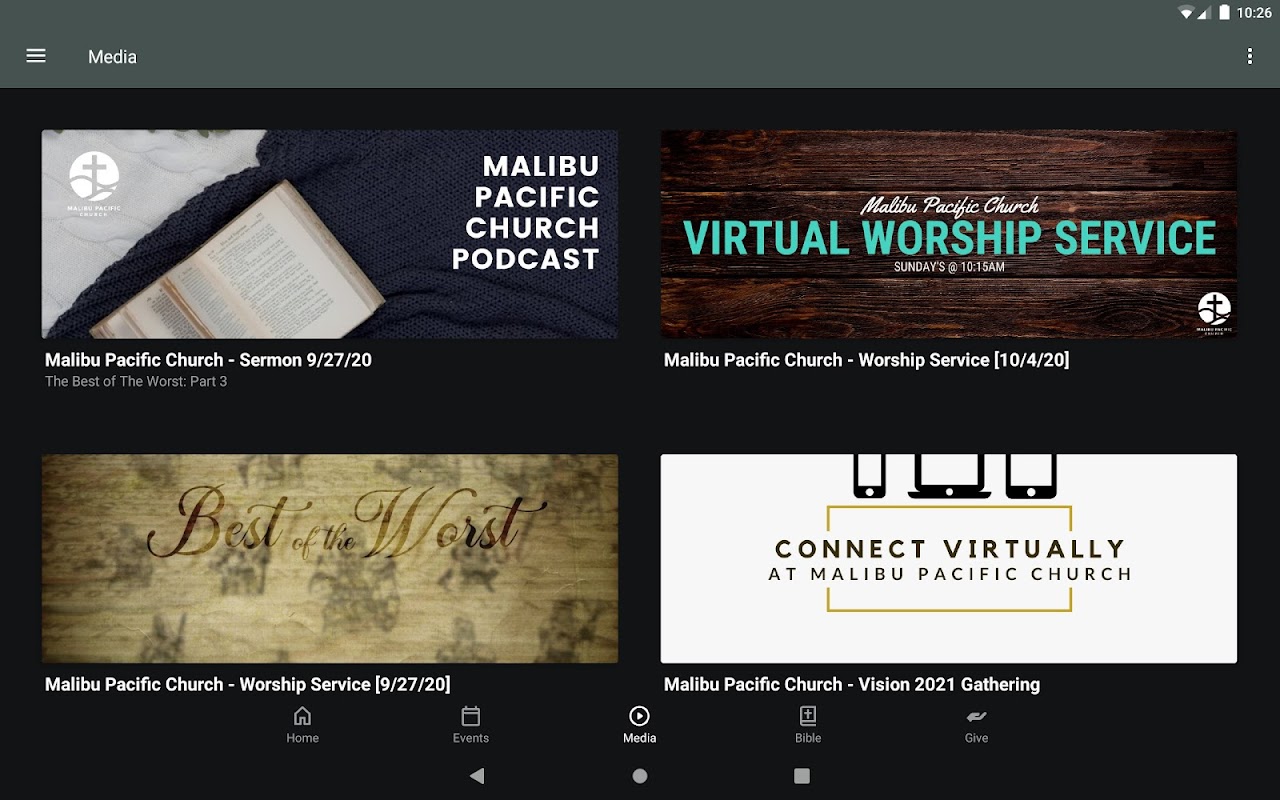Switch to the Bible tab label
Image resolution: width=1280 pixels, height=800 pixels.
tap(808, 738)
